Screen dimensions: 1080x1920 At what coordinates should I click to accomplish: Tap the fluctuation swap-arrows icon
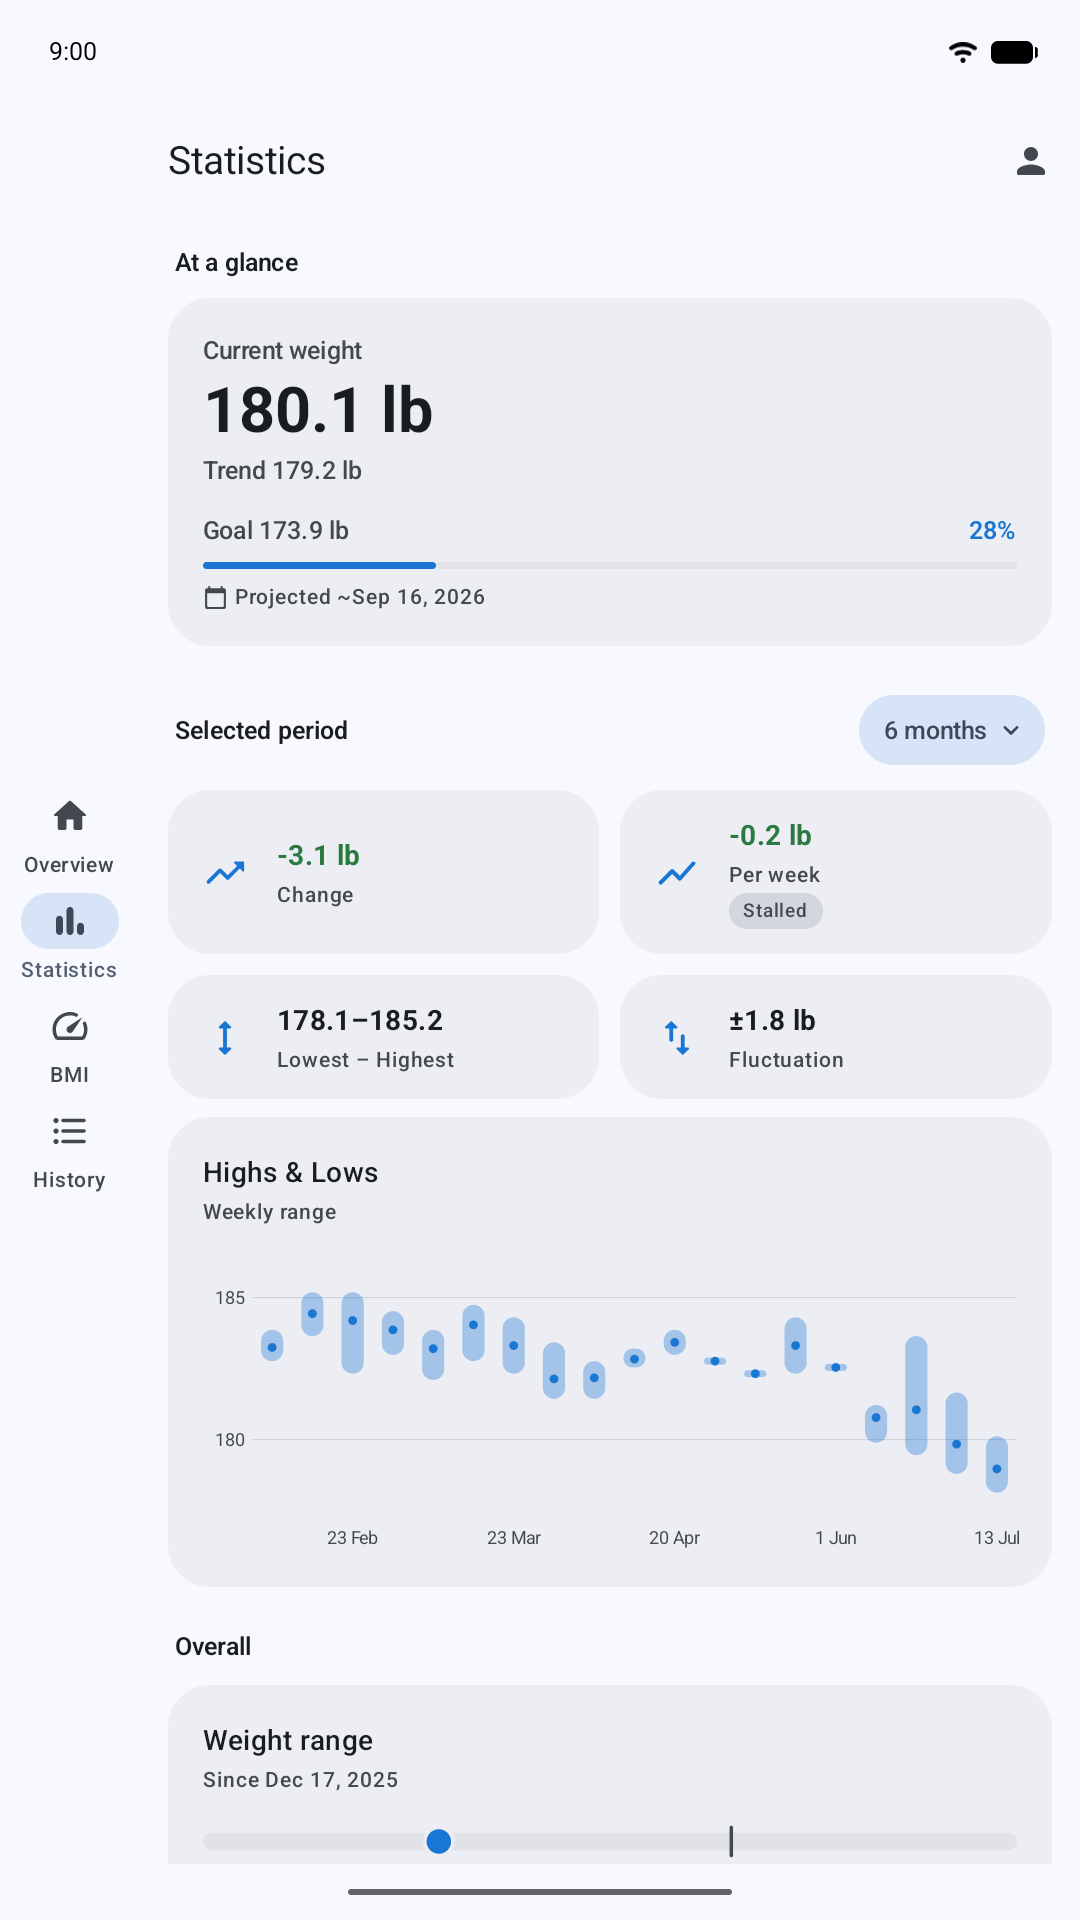coord(677,1038)
